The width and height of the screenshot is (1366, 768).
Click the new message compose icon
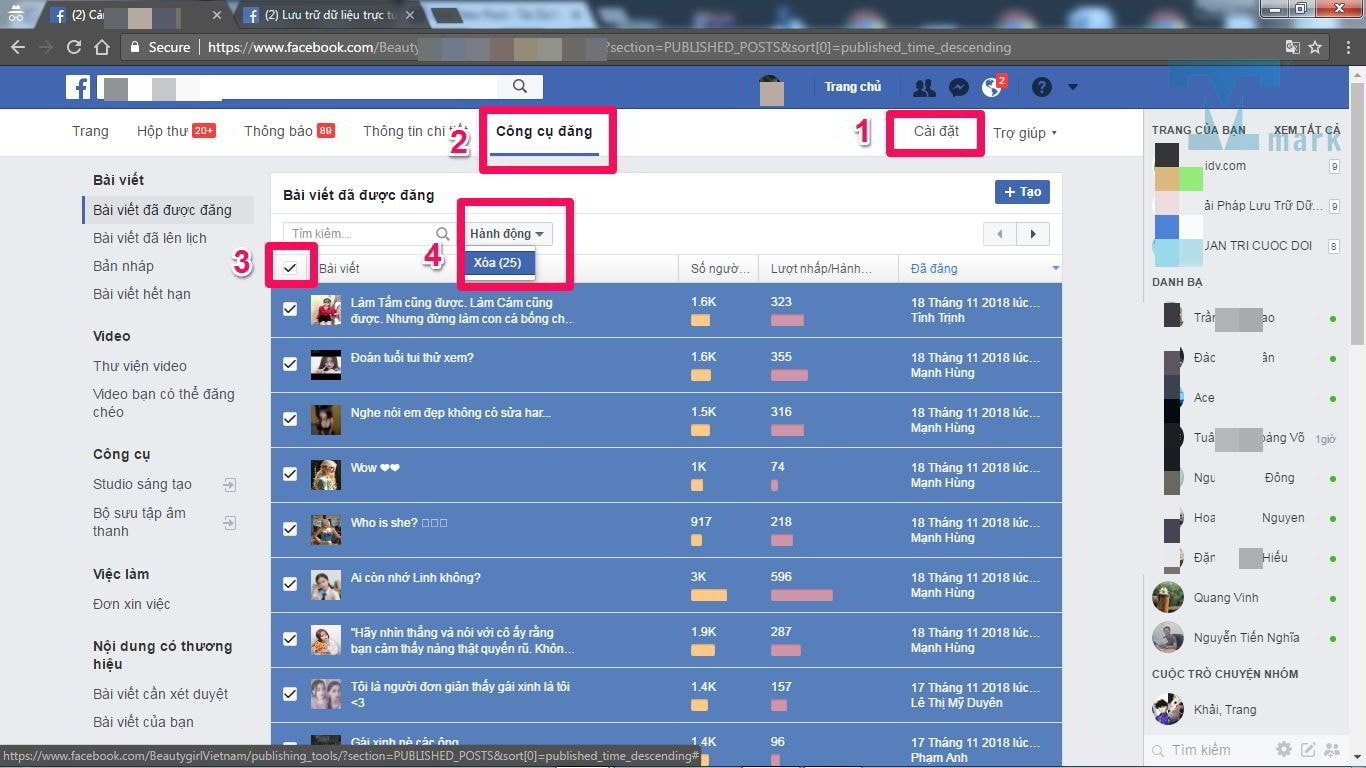click(x=1308, y=749)
